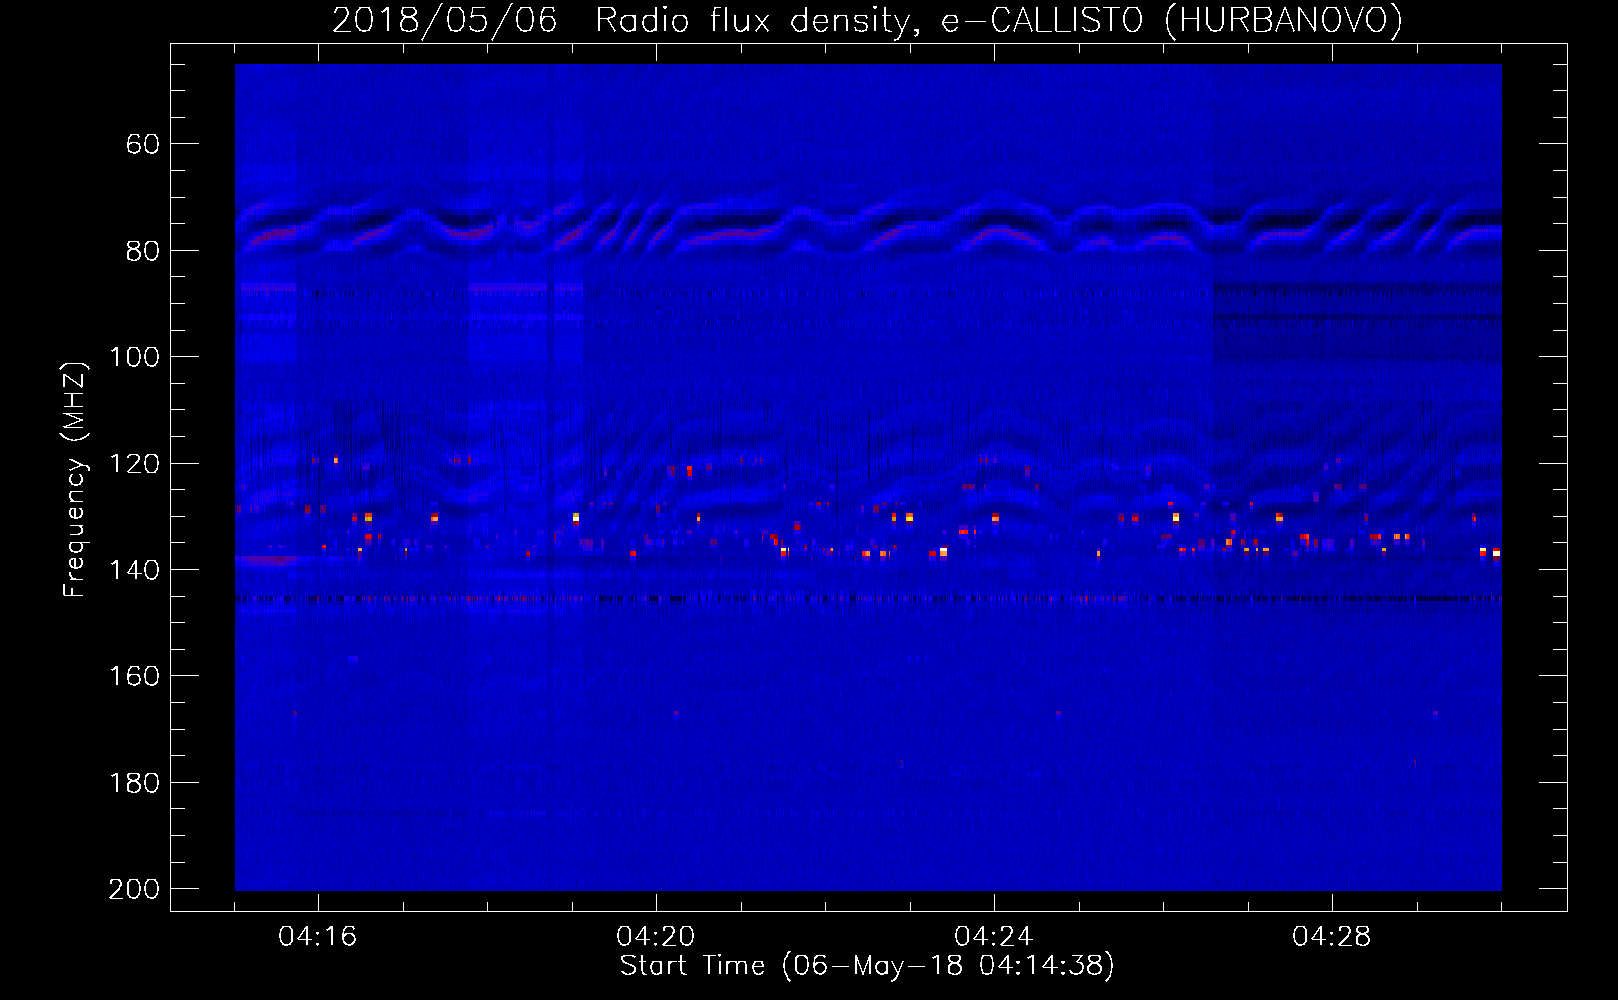1618x1000 pixels.
Task: Click the 'Frequency (MHZ)' axis label
Action: coord(74,479)
